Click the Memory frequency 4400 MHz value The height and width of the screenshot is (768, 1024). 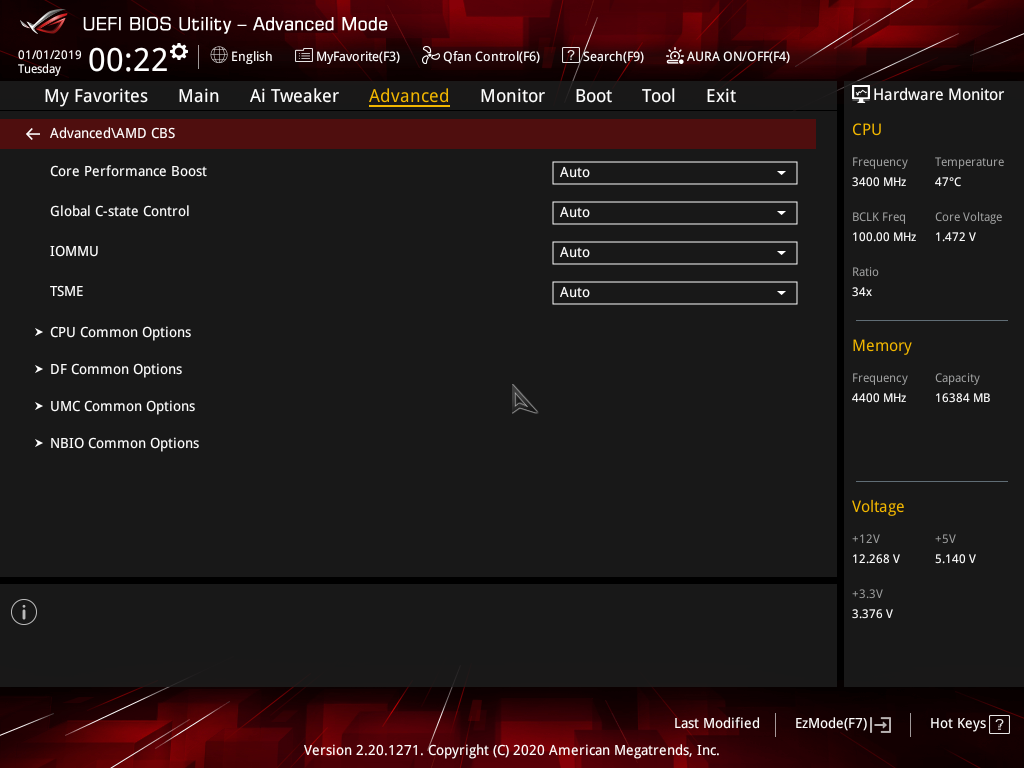[x=878, y=398]
